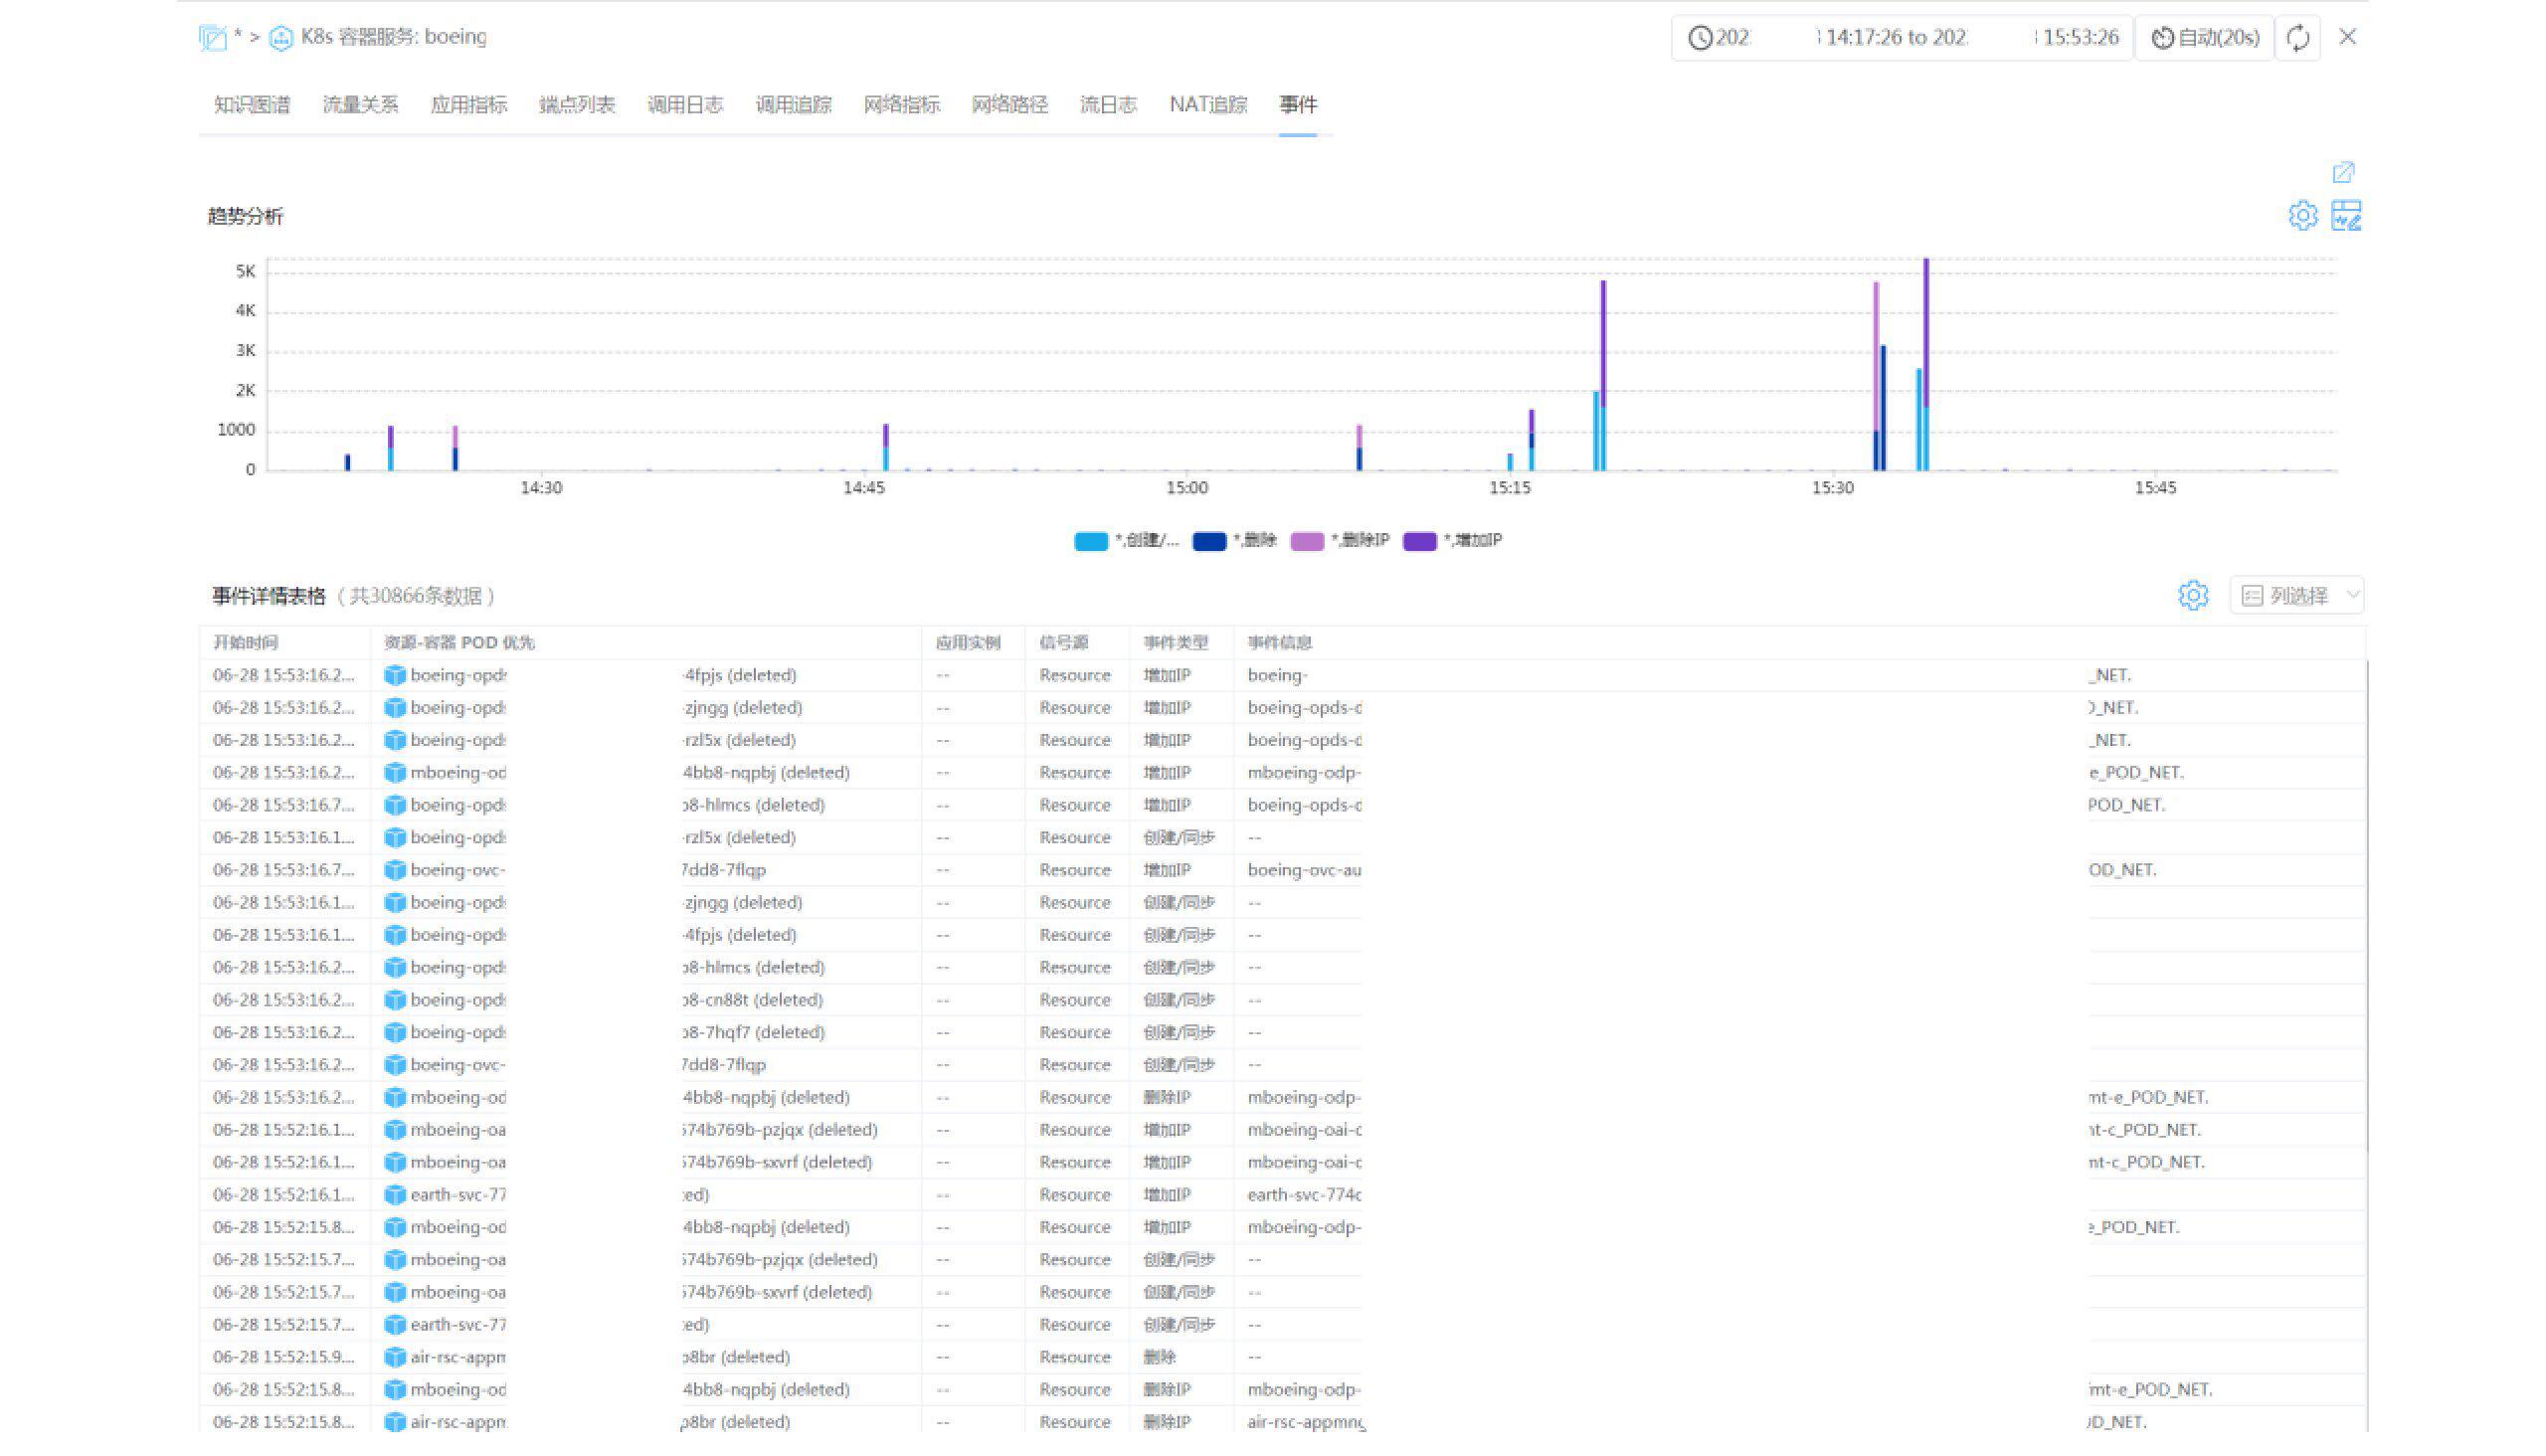Open the external link popout icon
The width and height of the screenshot is (2546, 1456).
(x=2343, y=173)
